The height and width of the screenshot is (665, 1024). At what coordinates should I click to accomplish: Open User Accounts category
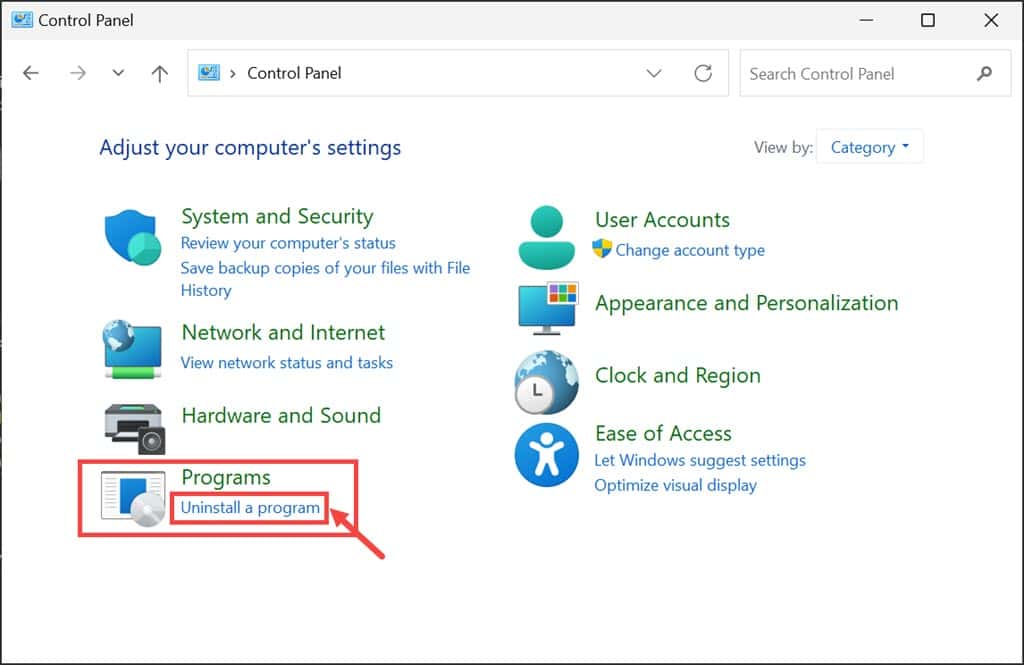(x=663, y=219)
